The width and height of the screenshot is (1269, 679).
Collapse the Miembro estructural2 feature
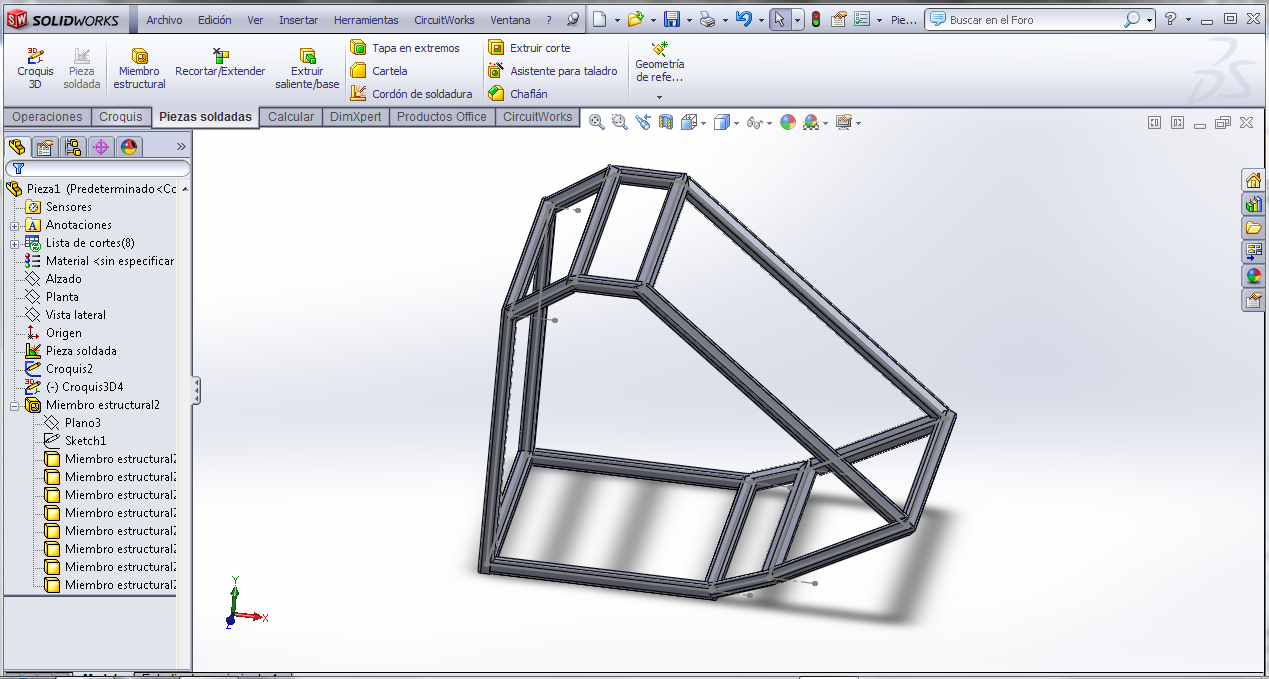pyautogui.click(x=15, y=405)
